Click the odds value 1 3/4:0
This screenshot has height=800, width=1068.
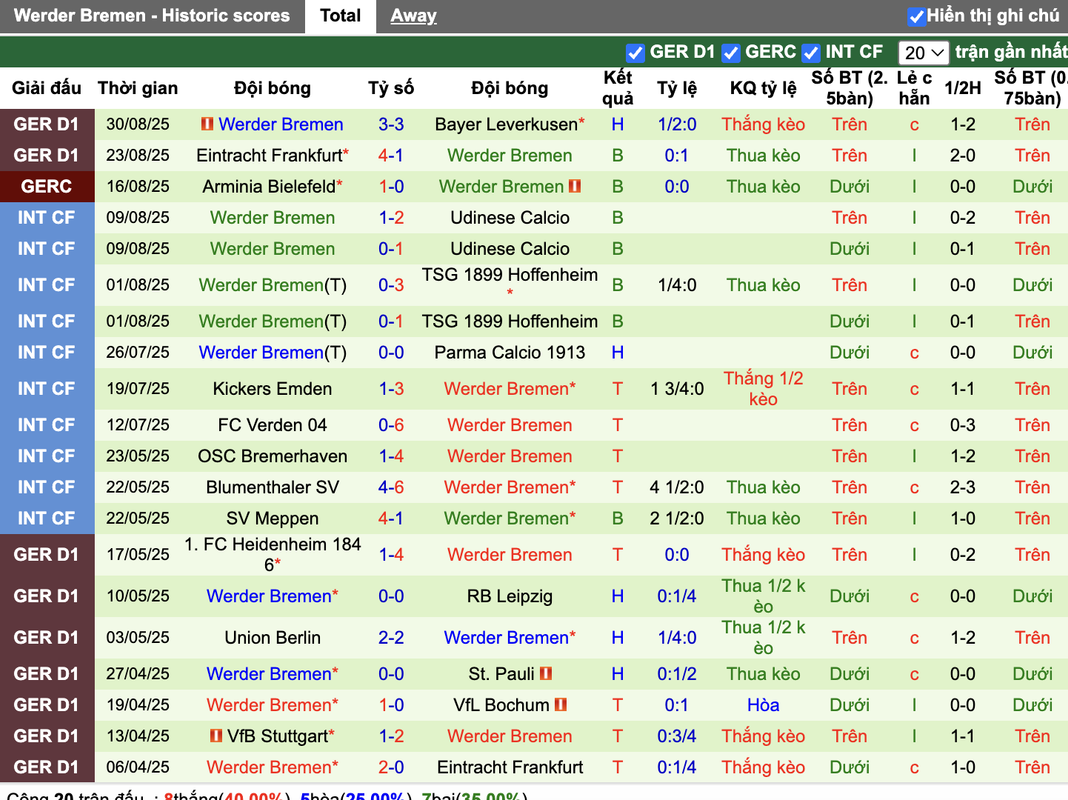coord(676,389)
